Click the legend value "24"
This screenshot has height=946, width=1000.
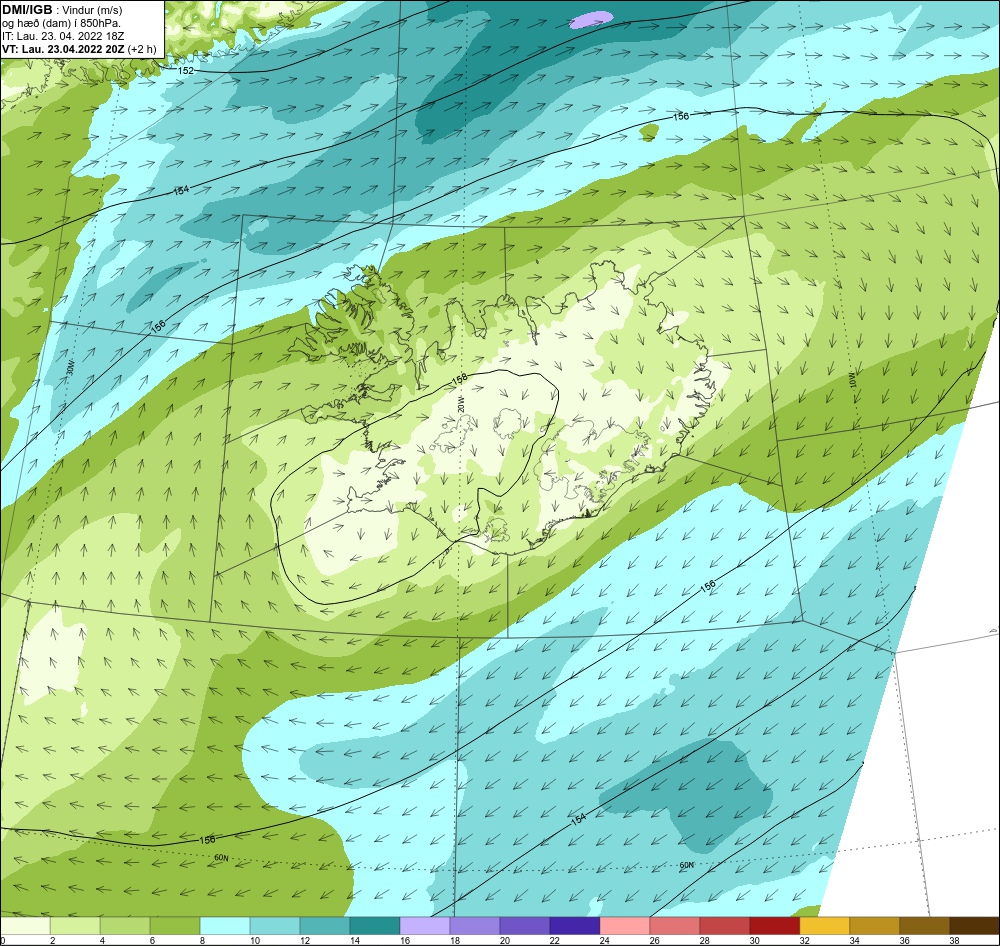pos(605,940)
